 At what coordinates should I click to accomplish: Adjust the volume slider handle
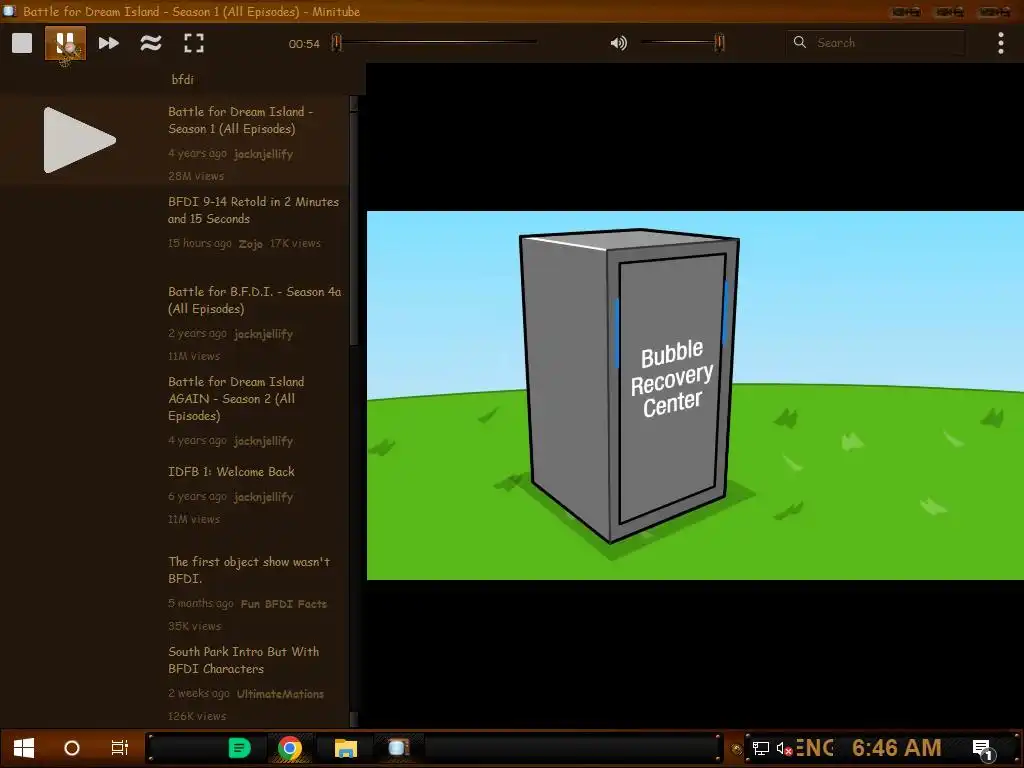[x=720, y=42]
